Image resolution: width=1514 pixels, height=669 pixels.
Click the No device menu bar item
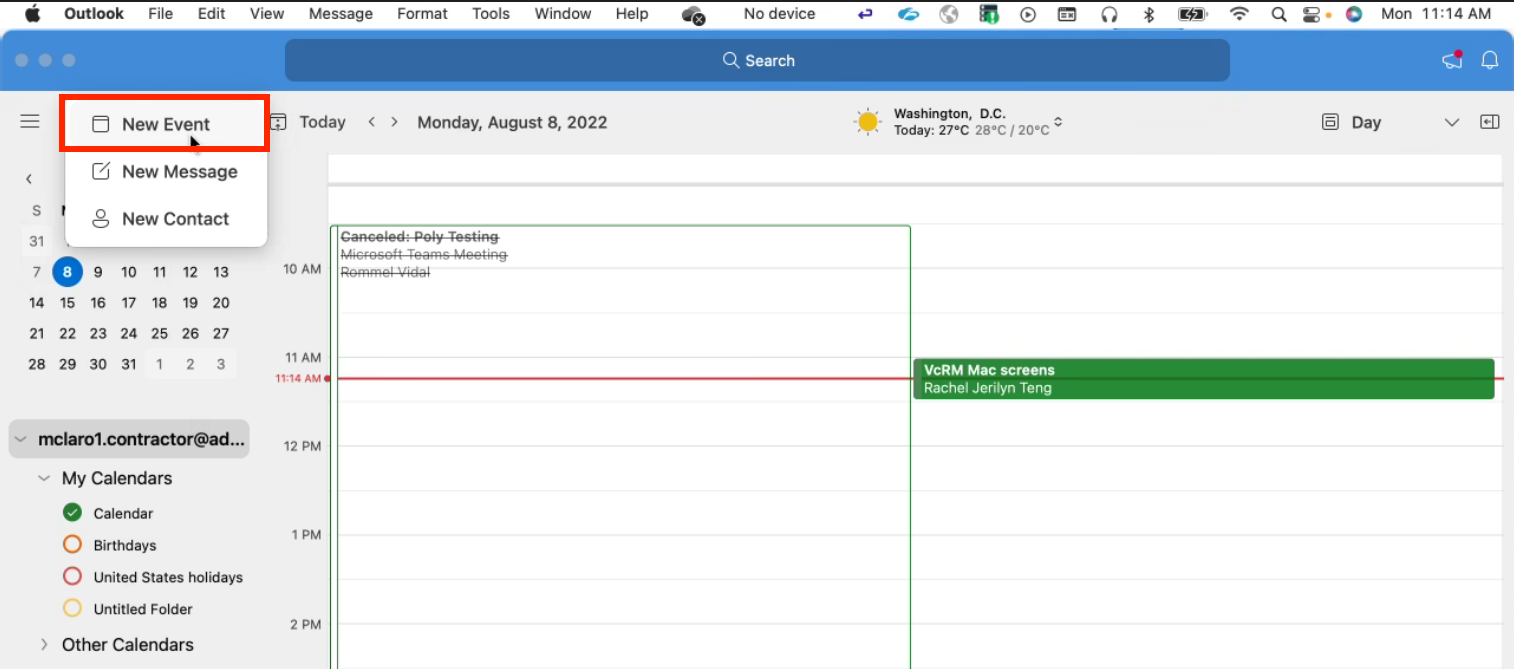[780, 14]
